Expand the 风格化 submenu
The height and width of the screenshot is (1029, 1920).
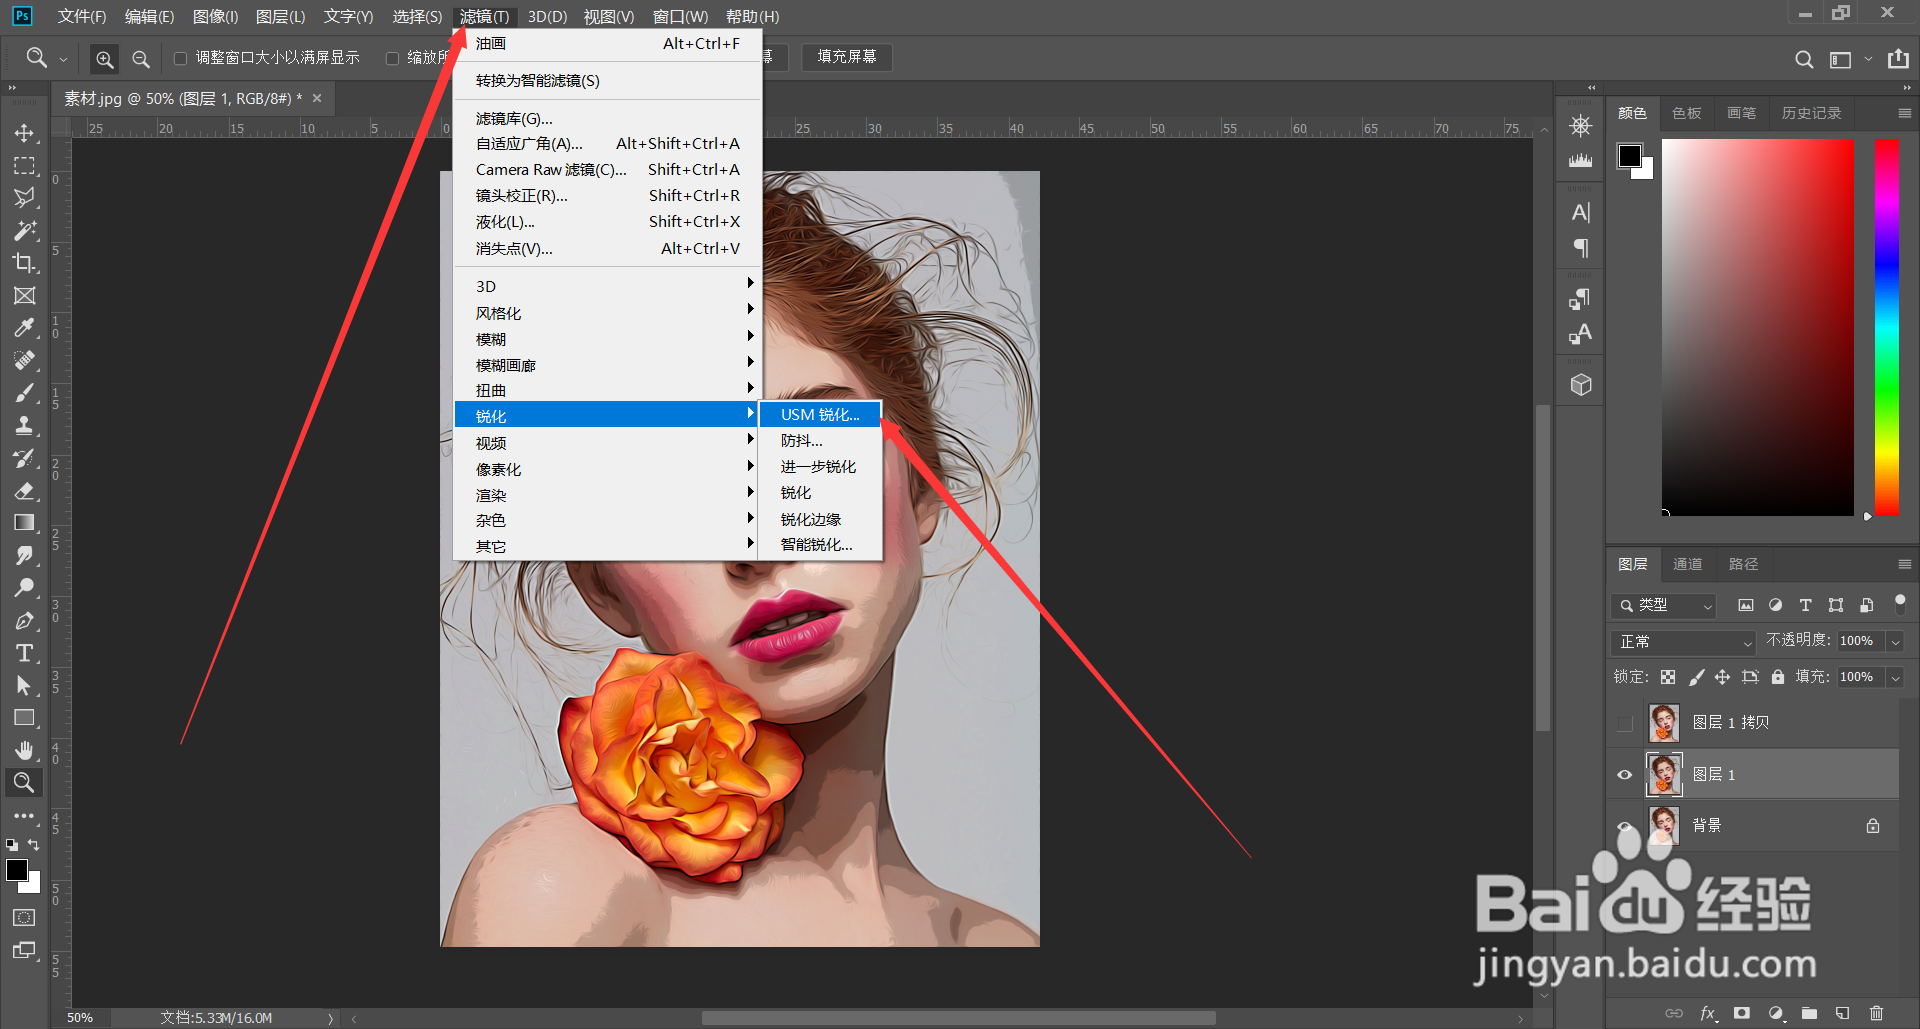[608, 313]
